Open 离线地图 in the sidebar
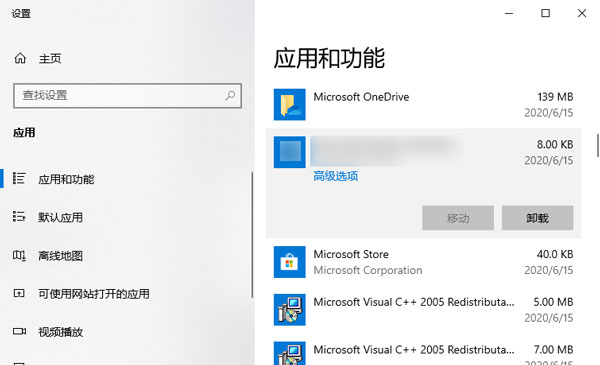This screenshot has width=600, height=365. point(60,256)
